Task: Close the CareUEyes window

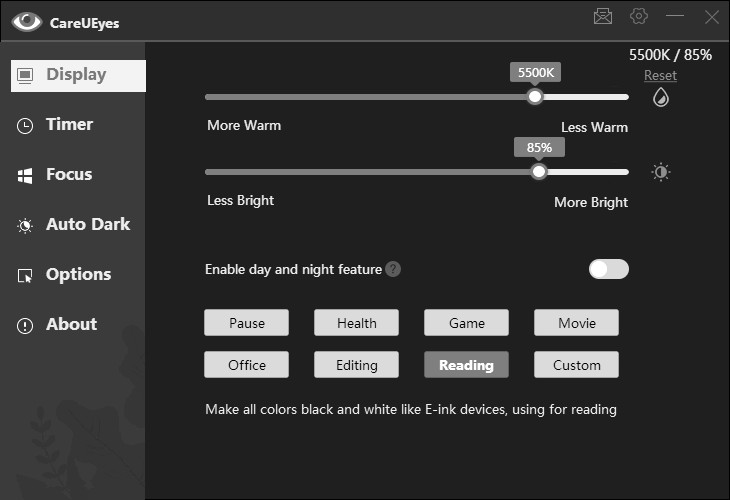Action: tap(711, 17)
